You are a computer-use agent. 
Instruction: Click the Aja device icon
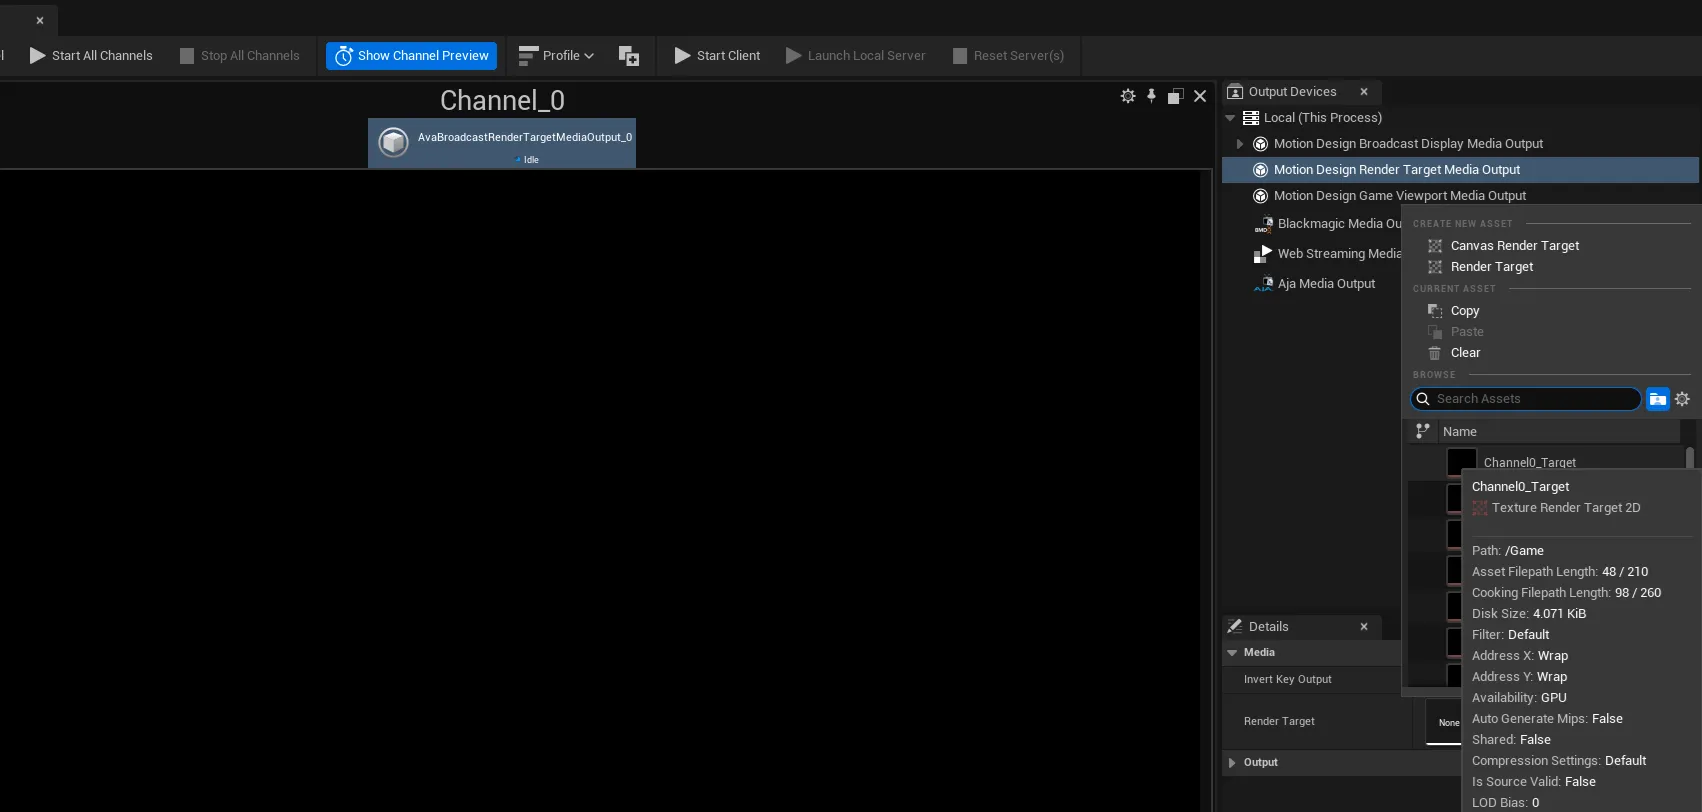click(x=1264, y=284)
